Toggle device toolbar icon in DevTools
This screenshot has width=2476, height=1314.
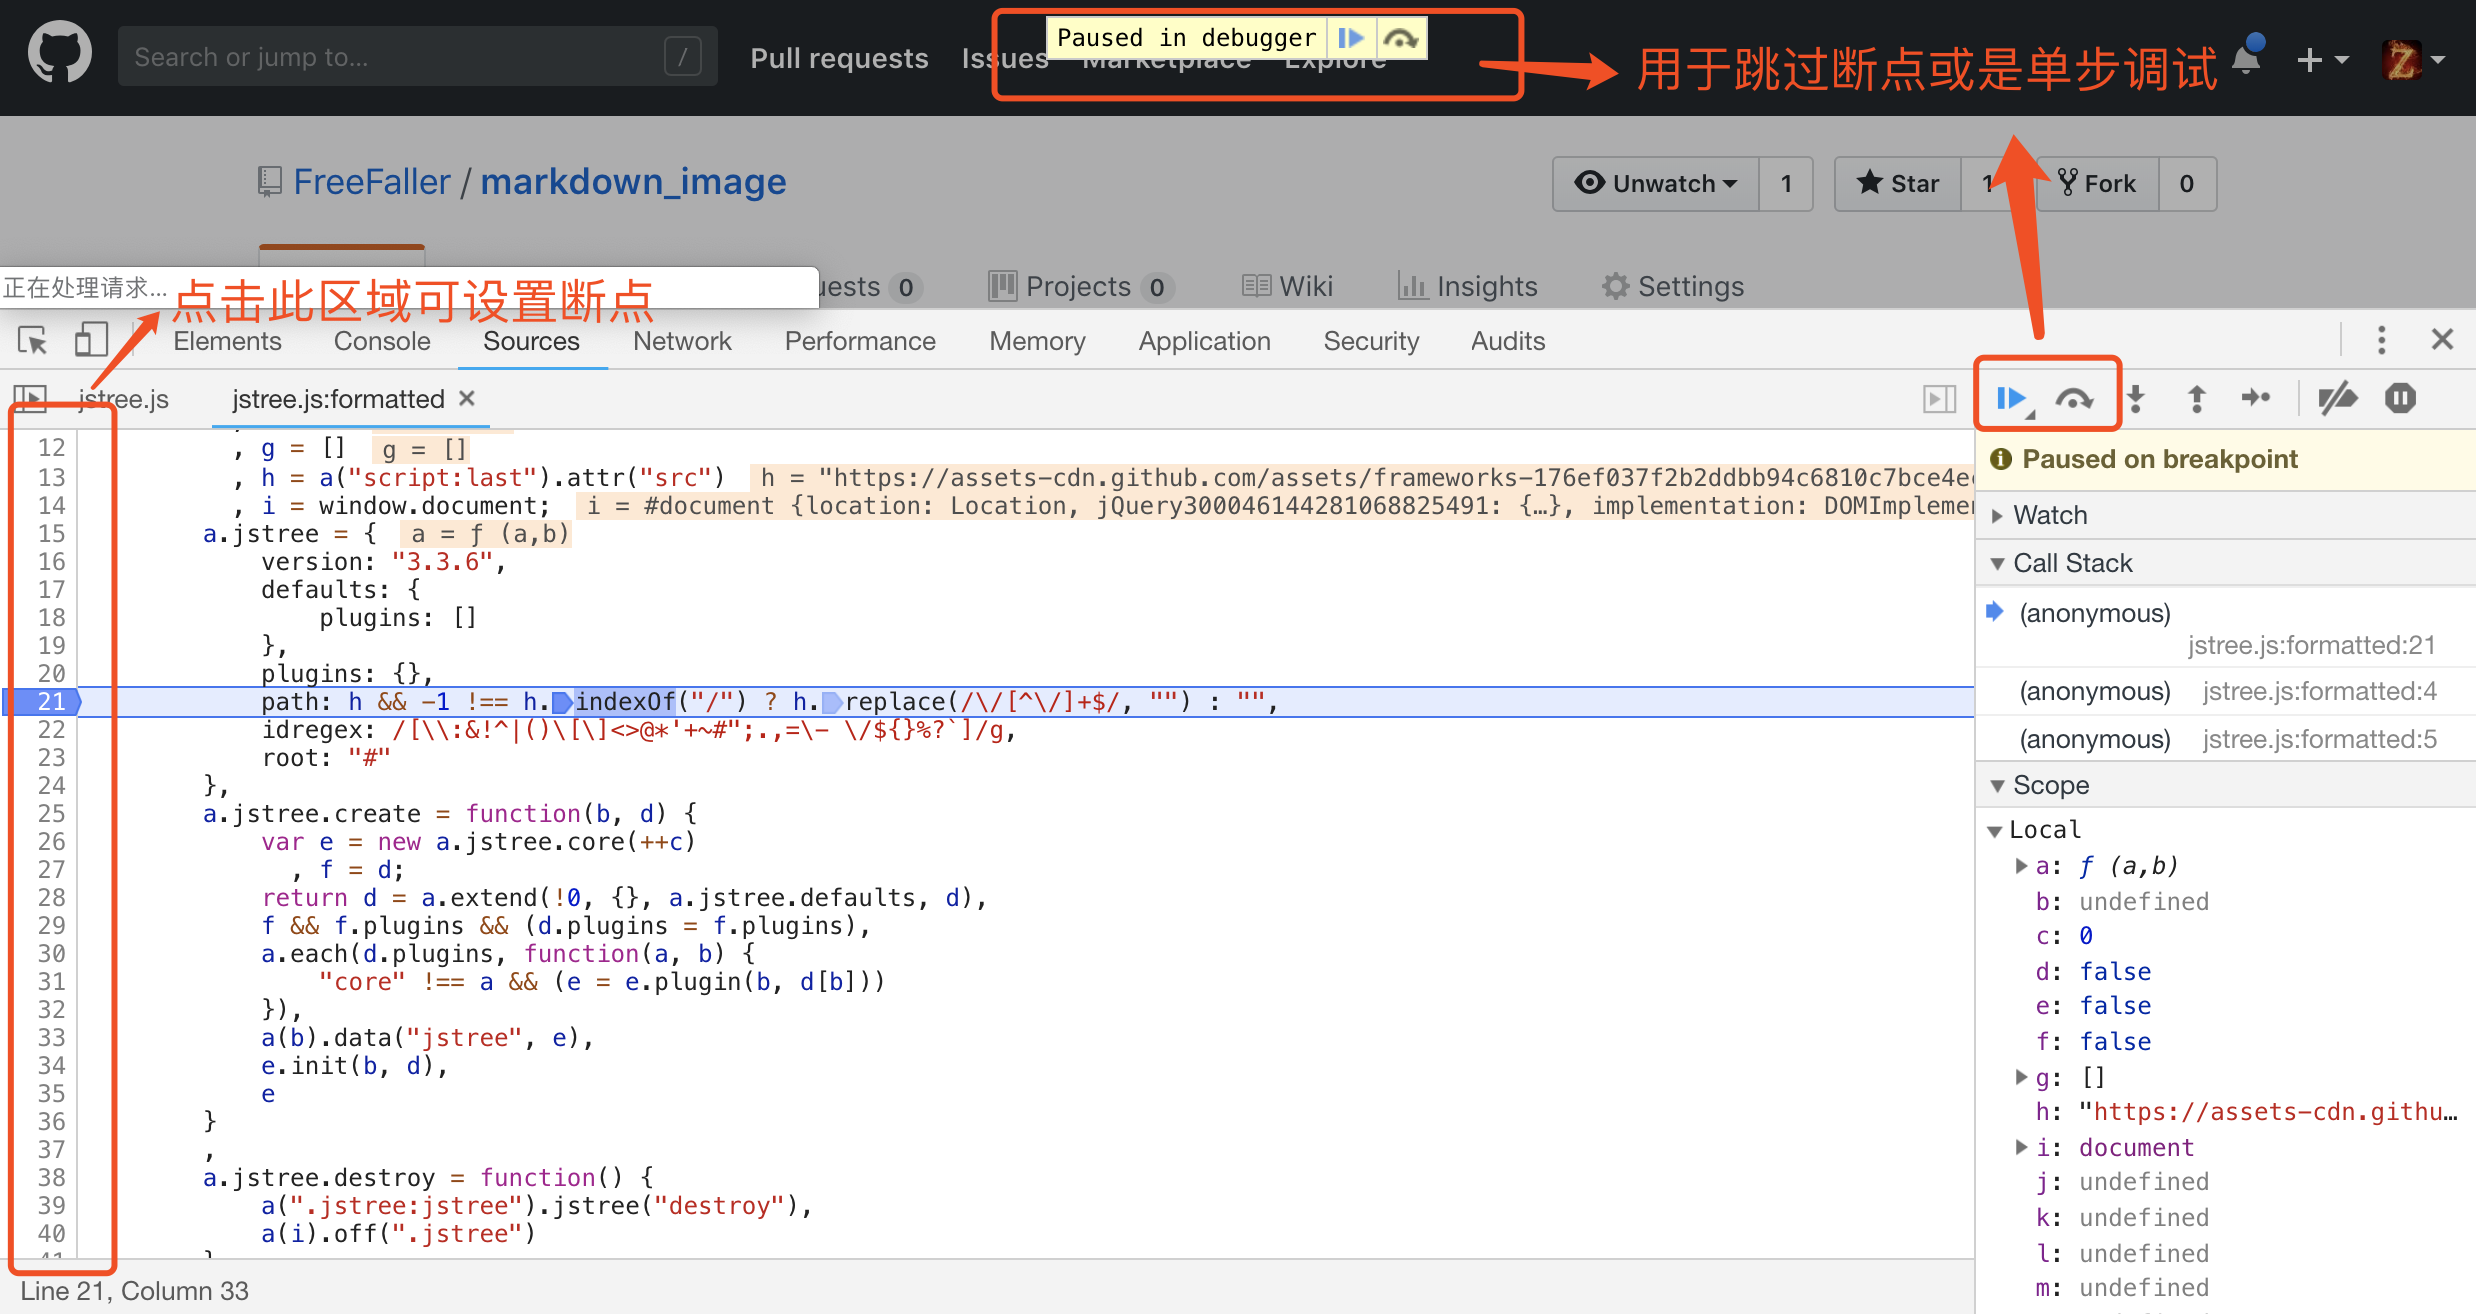(x=91, y=341)
